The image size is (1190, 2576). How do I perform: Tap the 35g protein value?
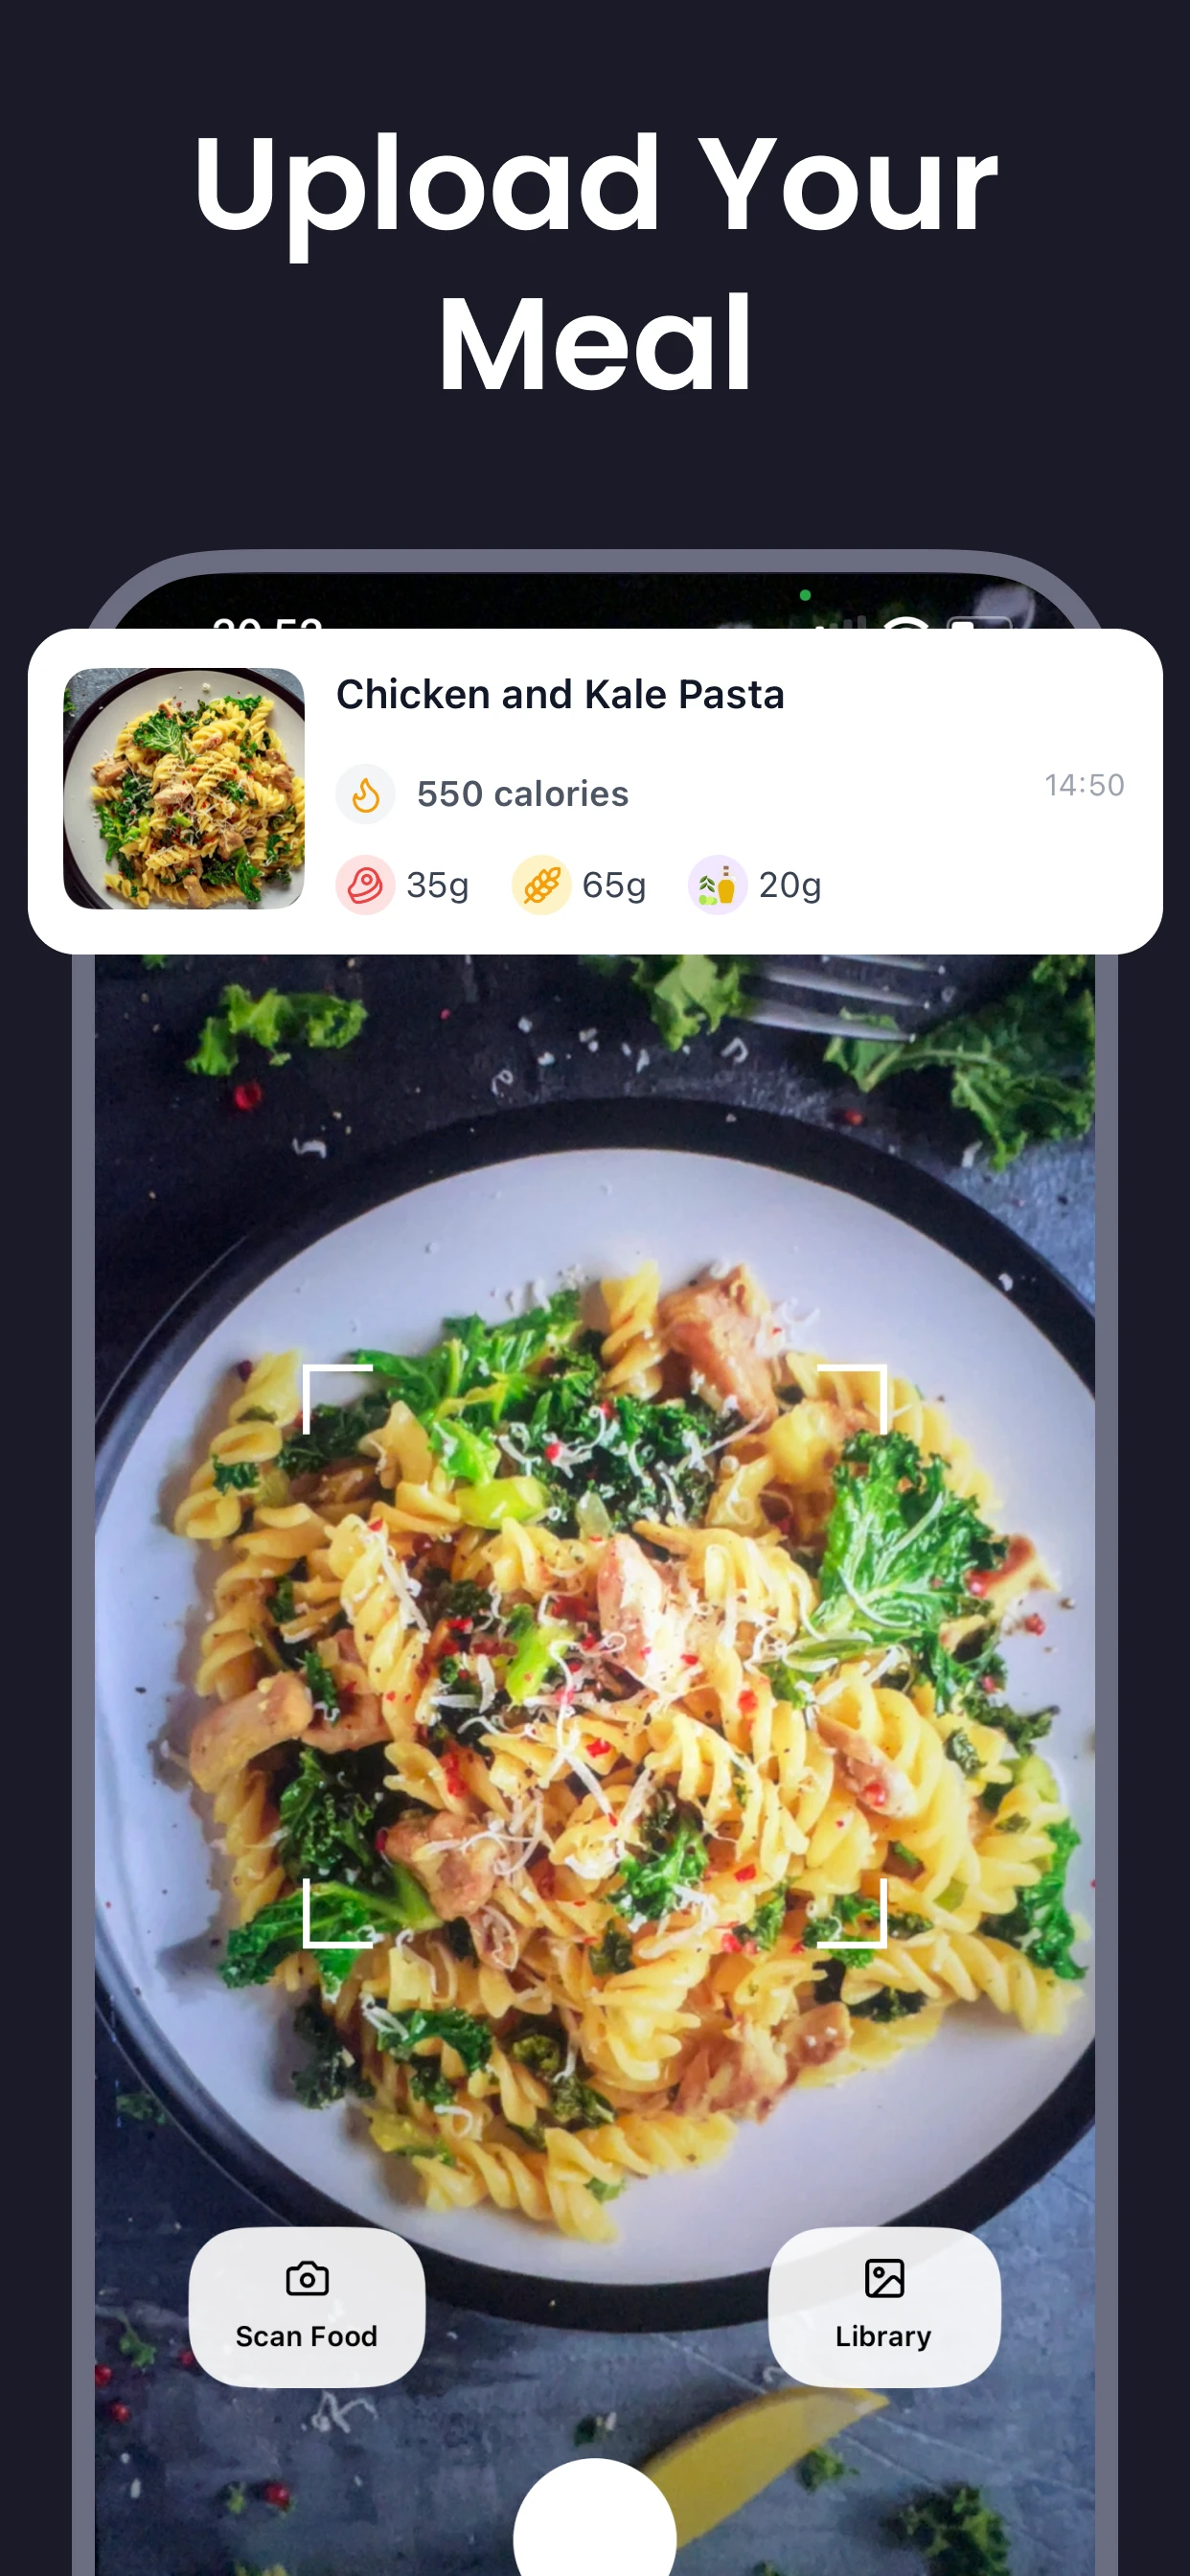click(x=437, y=885)
